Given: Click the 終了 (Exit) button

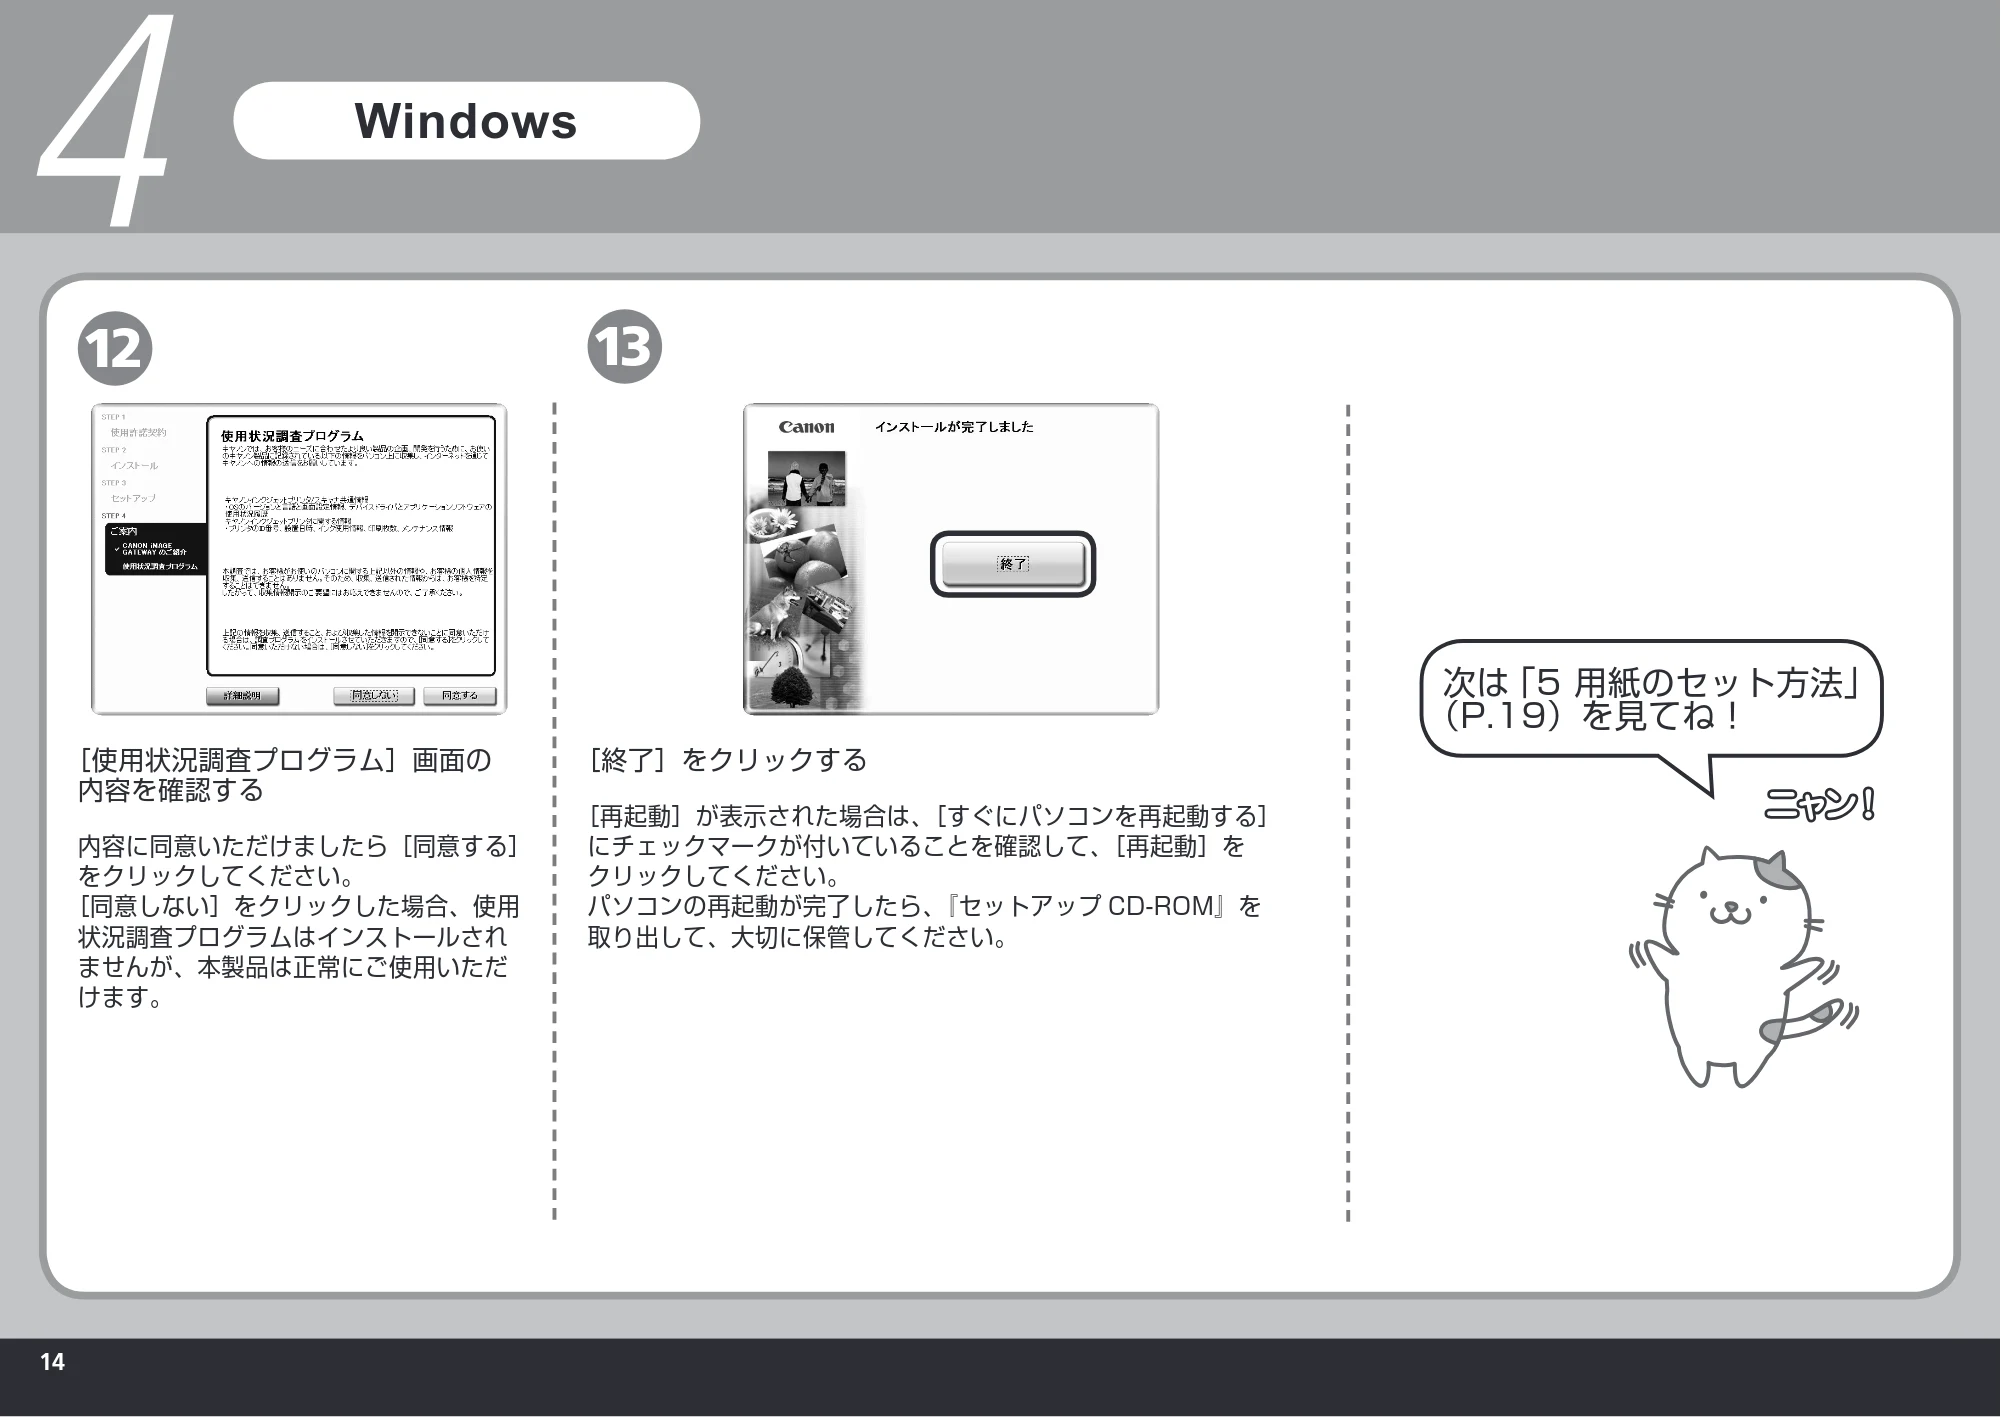Looking at the screenshot, I should point(1013,564).
